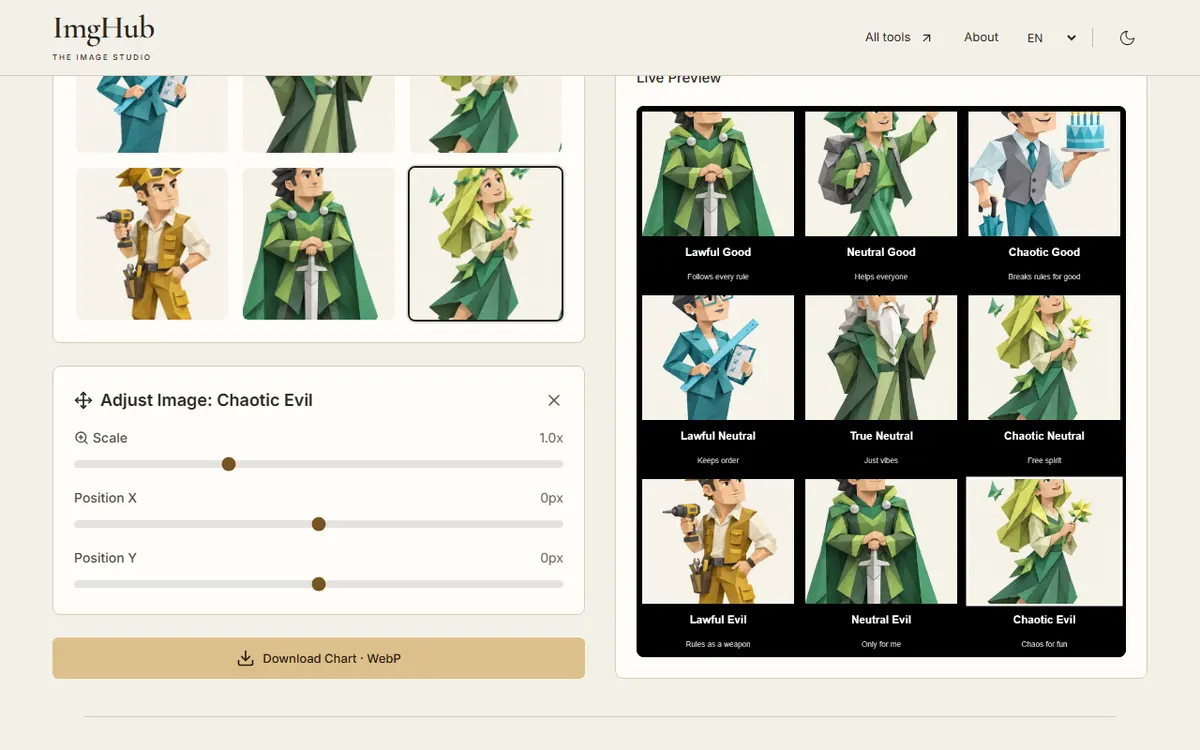This screenshot has width=1200, height=750.
Task: Select the flower girl selected thumbnail
Action: (486, 244)
